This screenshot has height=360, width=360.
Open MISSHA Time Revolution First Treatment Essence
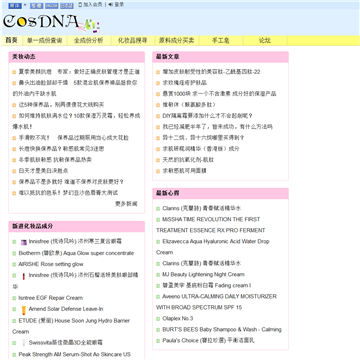tap(211, 225)
